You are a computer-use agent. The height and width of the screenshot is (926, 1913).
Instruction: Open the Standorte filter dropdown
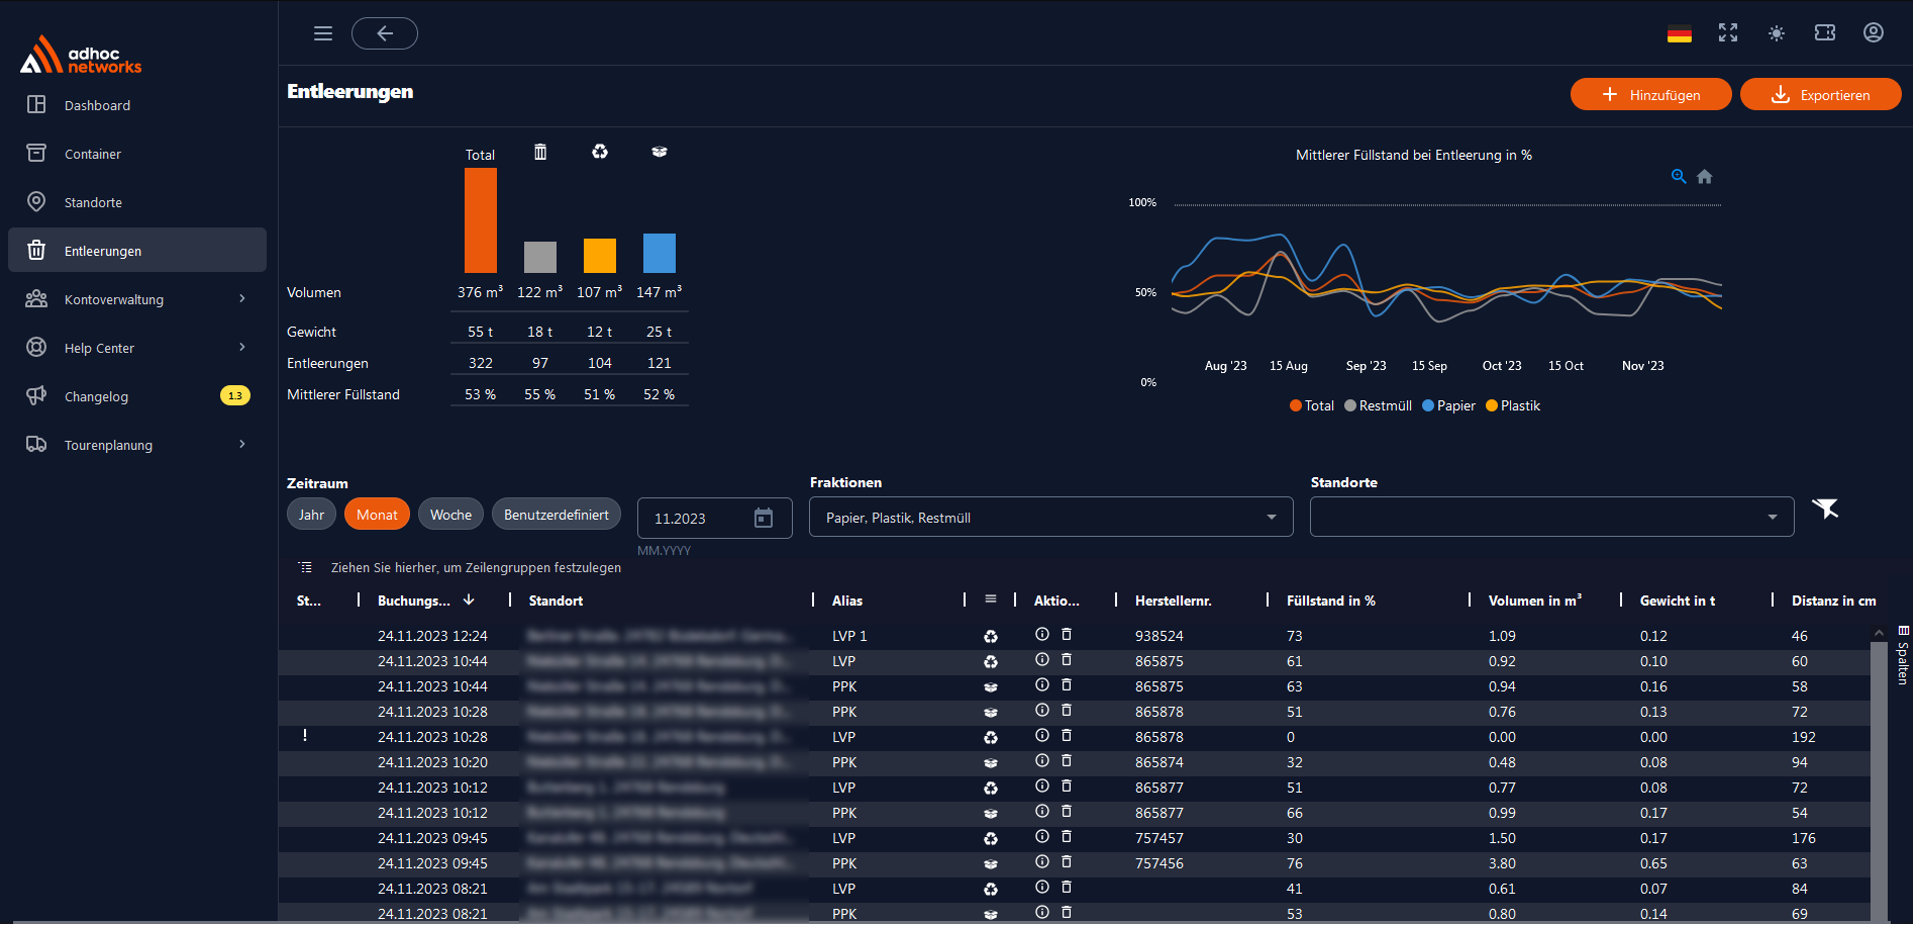1552,517
